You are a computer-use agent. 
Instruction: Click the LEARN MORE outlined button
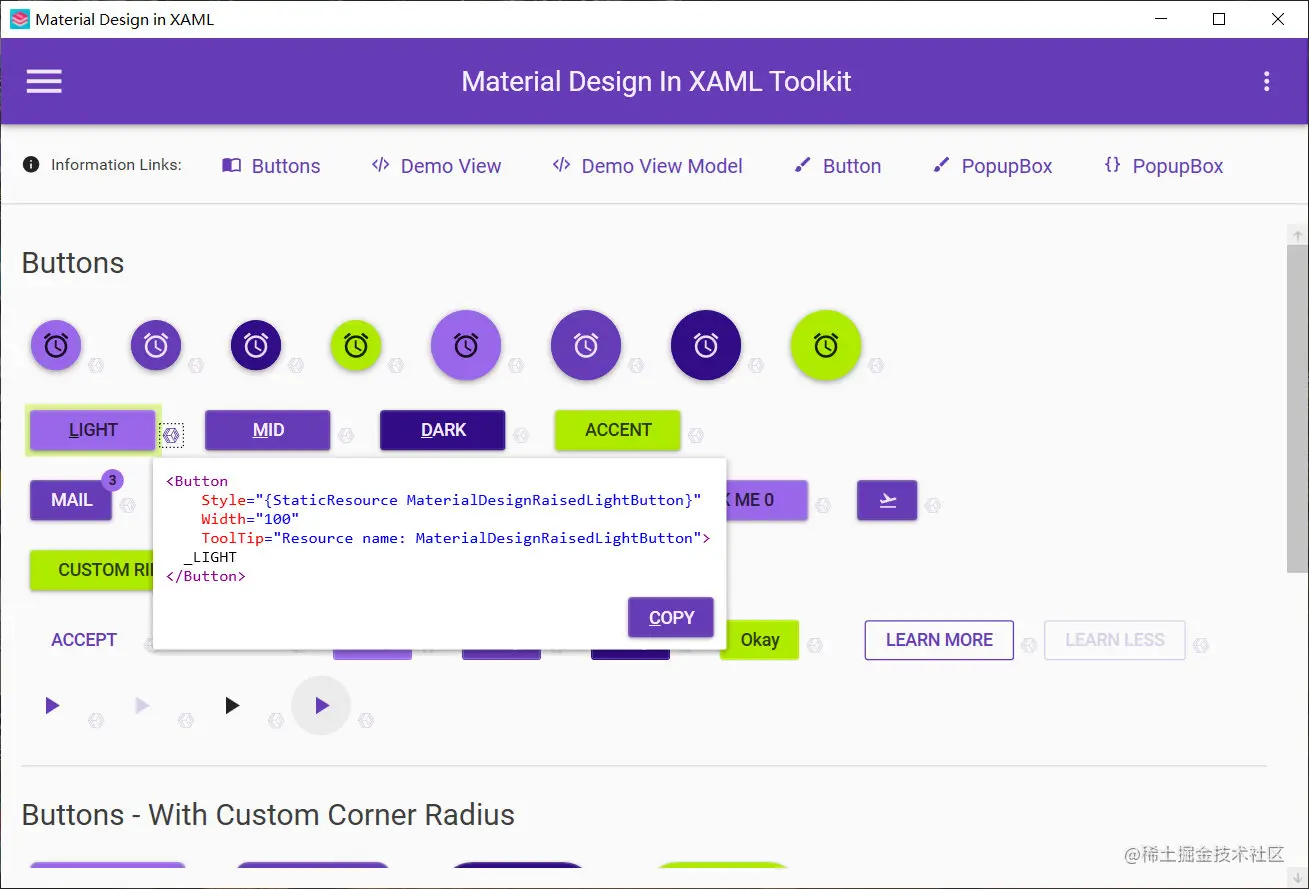(939, 640)
